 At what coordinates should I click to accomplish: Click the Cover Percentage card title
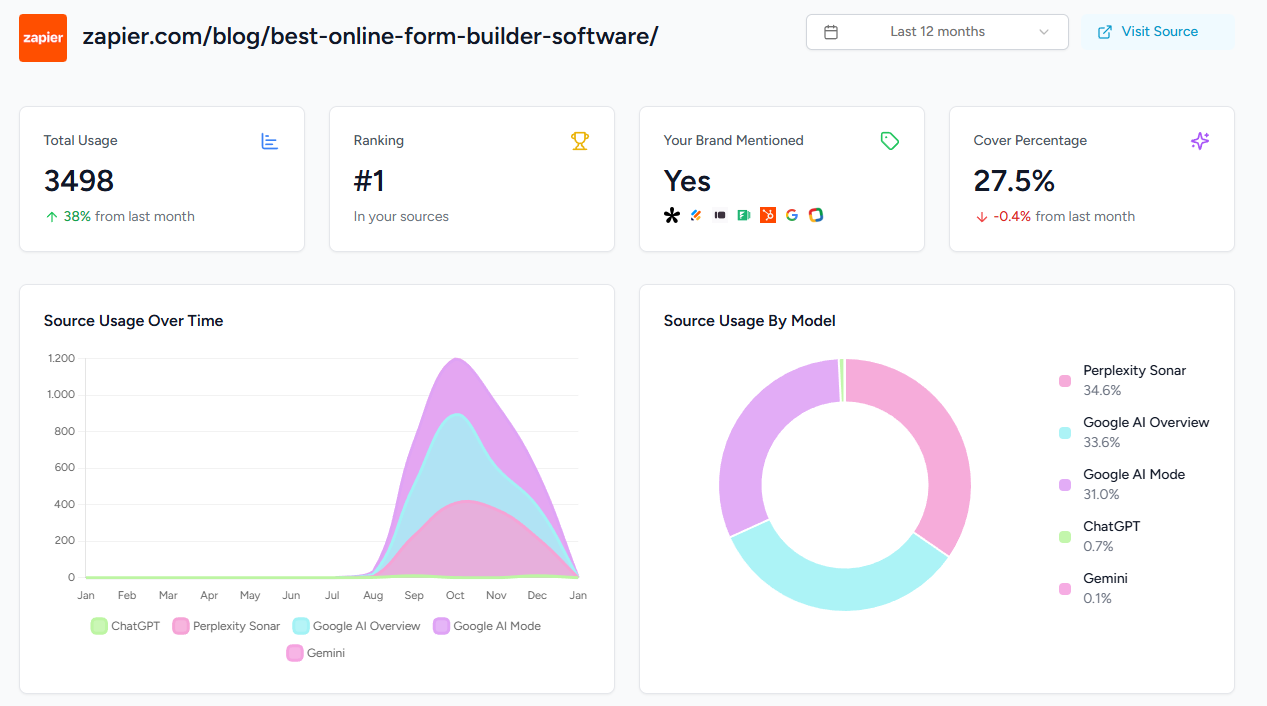pos(1030,141)
